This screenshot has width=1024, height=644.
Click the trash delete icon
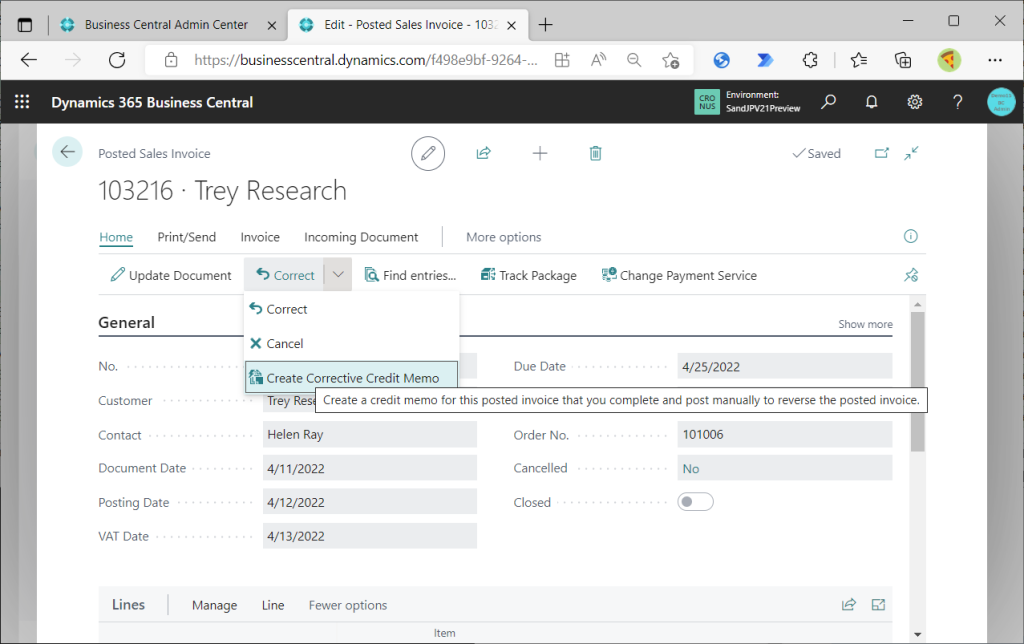coord(596,153)
